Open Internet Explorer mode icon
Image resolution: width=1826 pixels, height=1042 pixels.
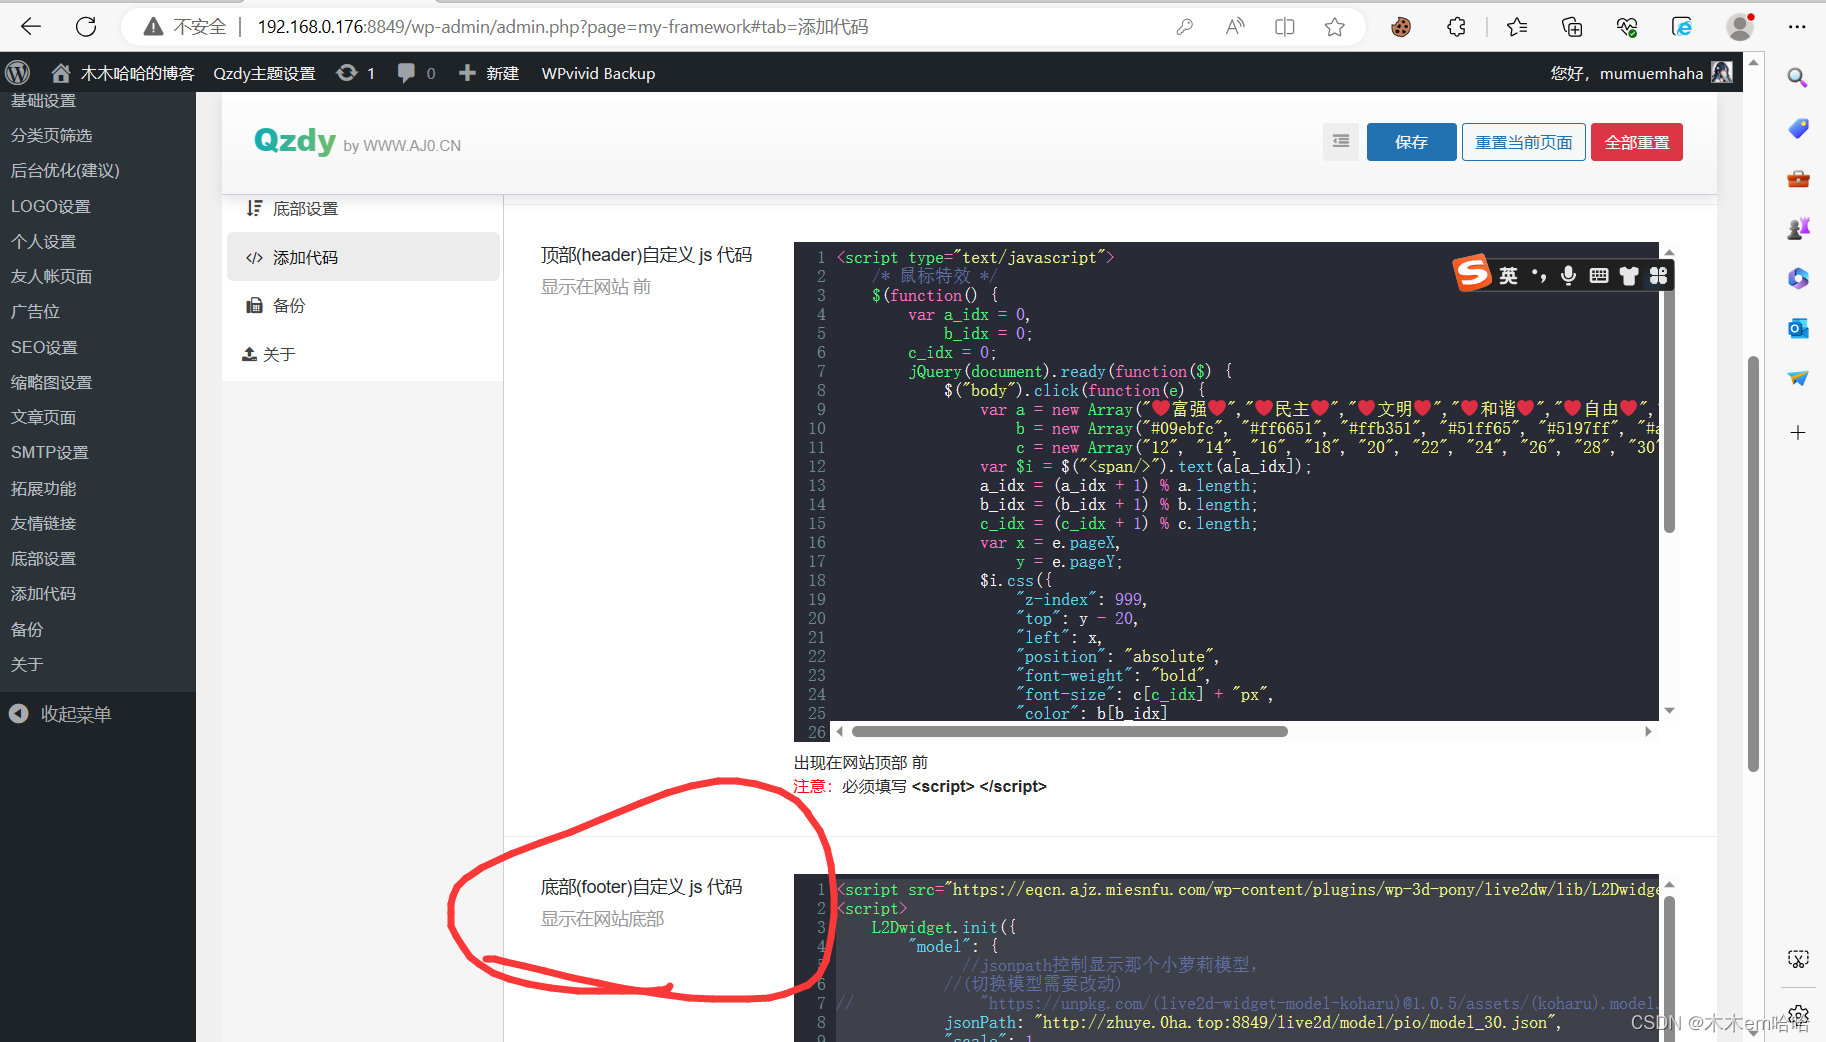pyautogui.click(x=1682, y=27)
